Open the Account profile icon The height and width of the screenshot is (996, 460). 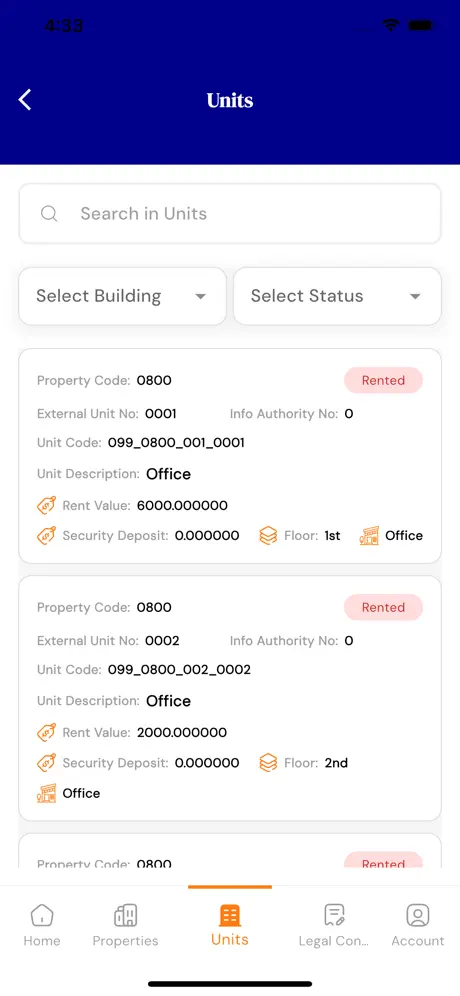(x=418, y=915)
